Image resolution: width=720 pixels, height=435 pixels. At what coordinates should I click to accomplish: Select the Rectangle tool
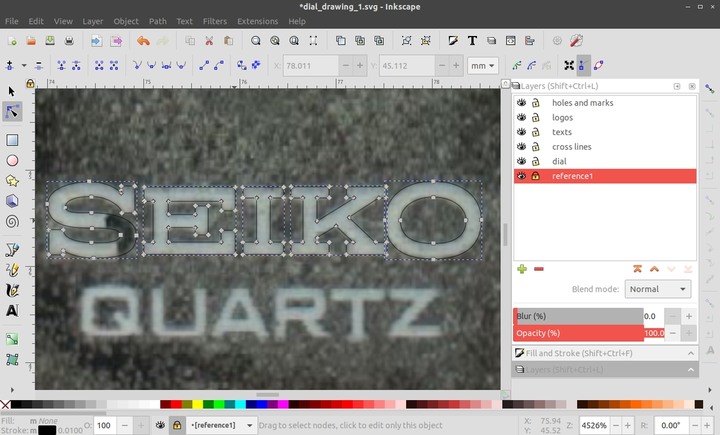12,140
